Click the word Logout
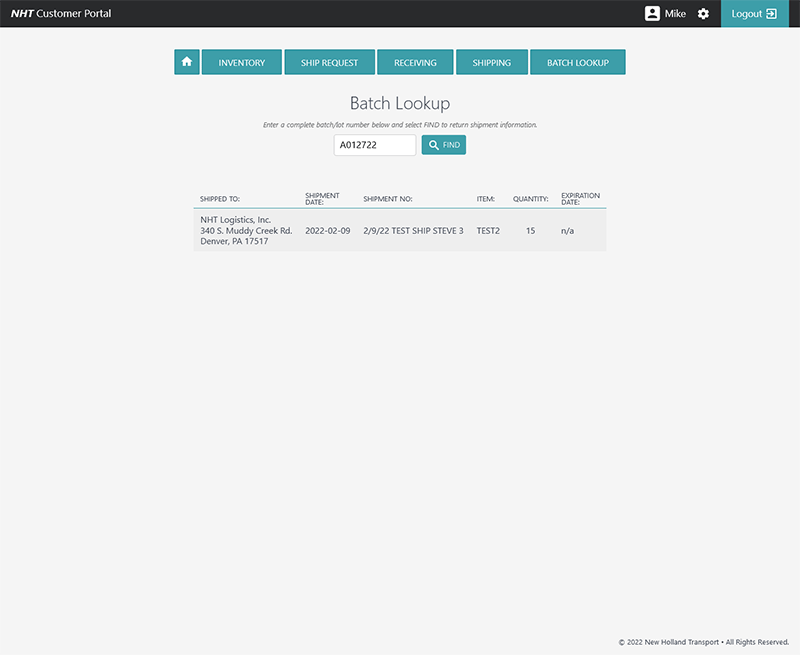 point(746,14)
